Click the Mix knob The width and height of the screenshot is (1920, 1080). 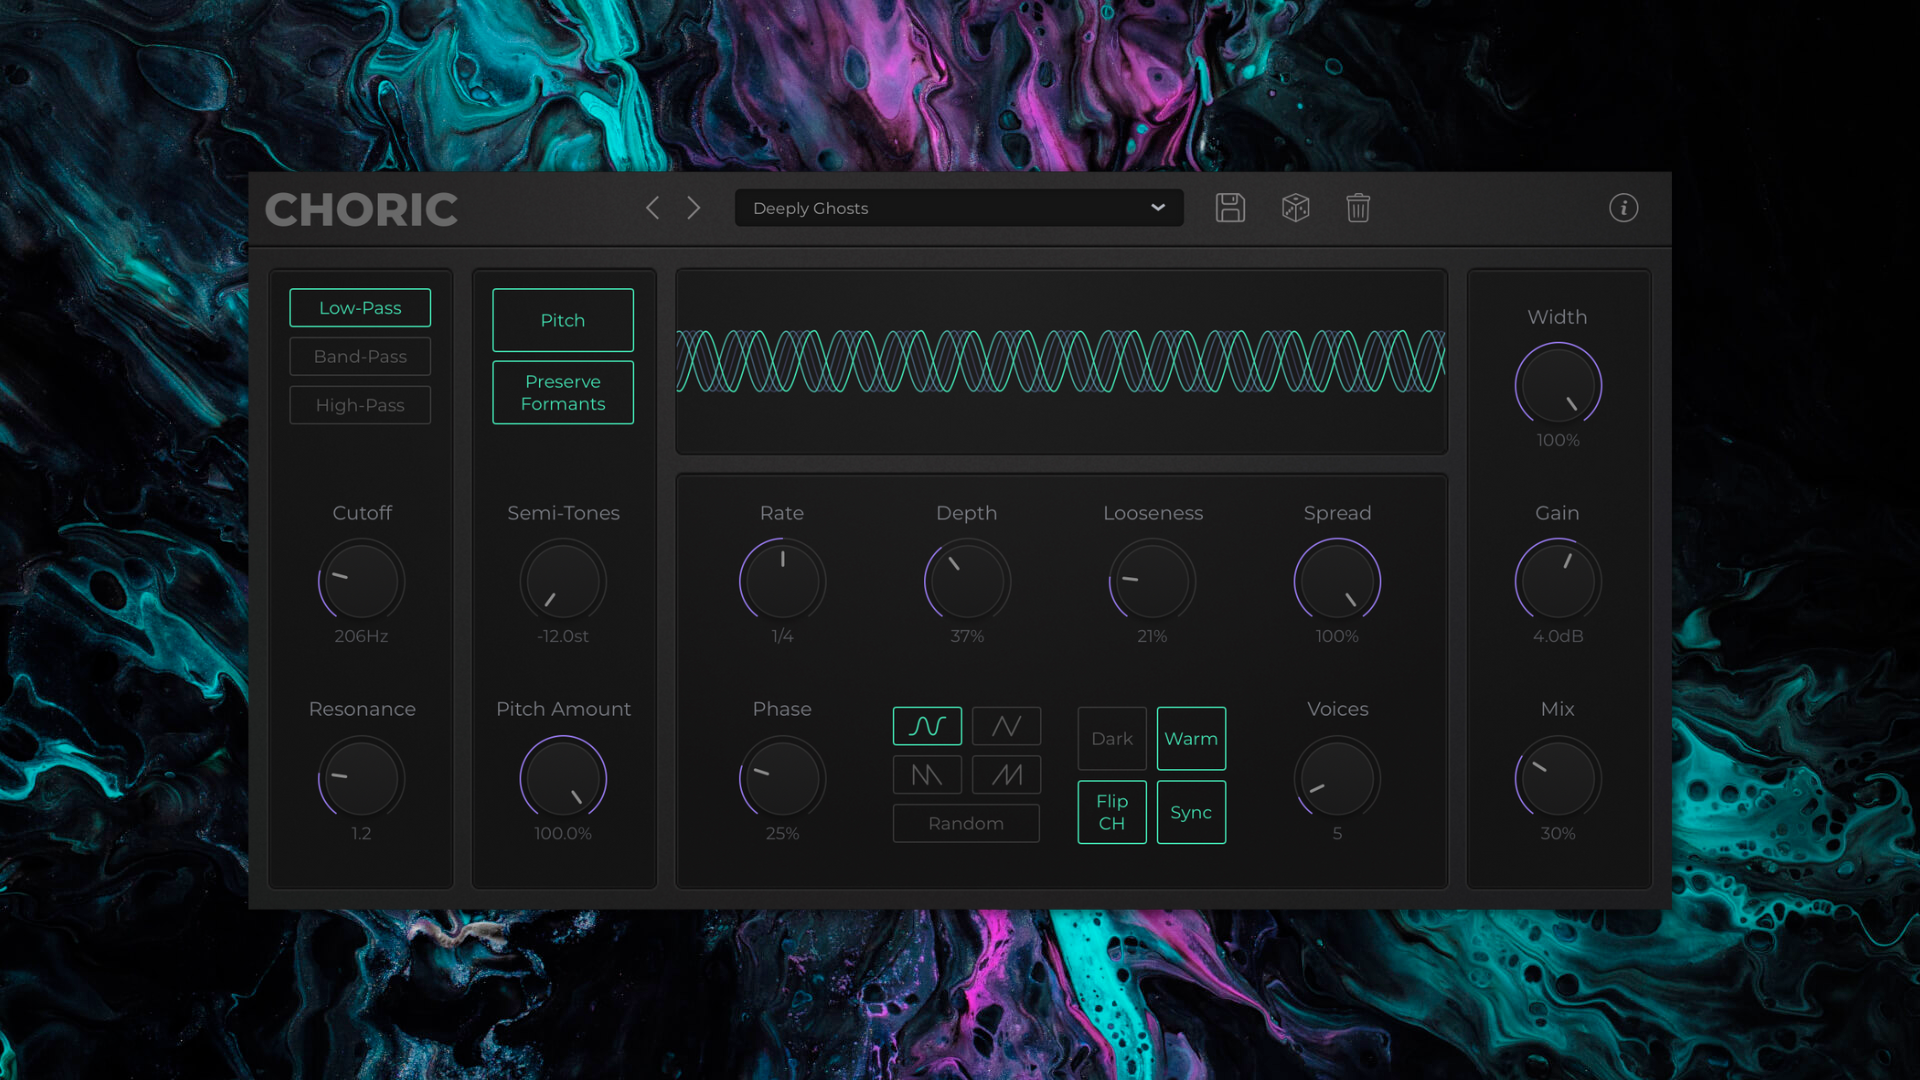click(x=1557, y=779)
